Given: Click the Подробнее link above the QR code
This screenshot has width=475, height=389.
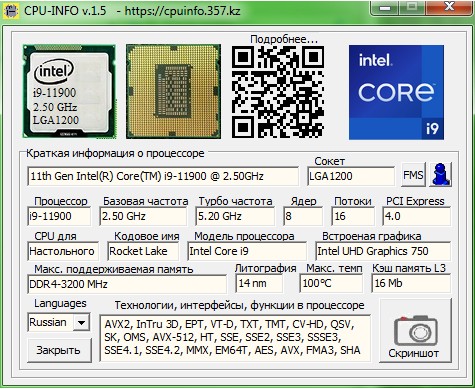Looking at the screenshot, I should [x=284, y=39].
